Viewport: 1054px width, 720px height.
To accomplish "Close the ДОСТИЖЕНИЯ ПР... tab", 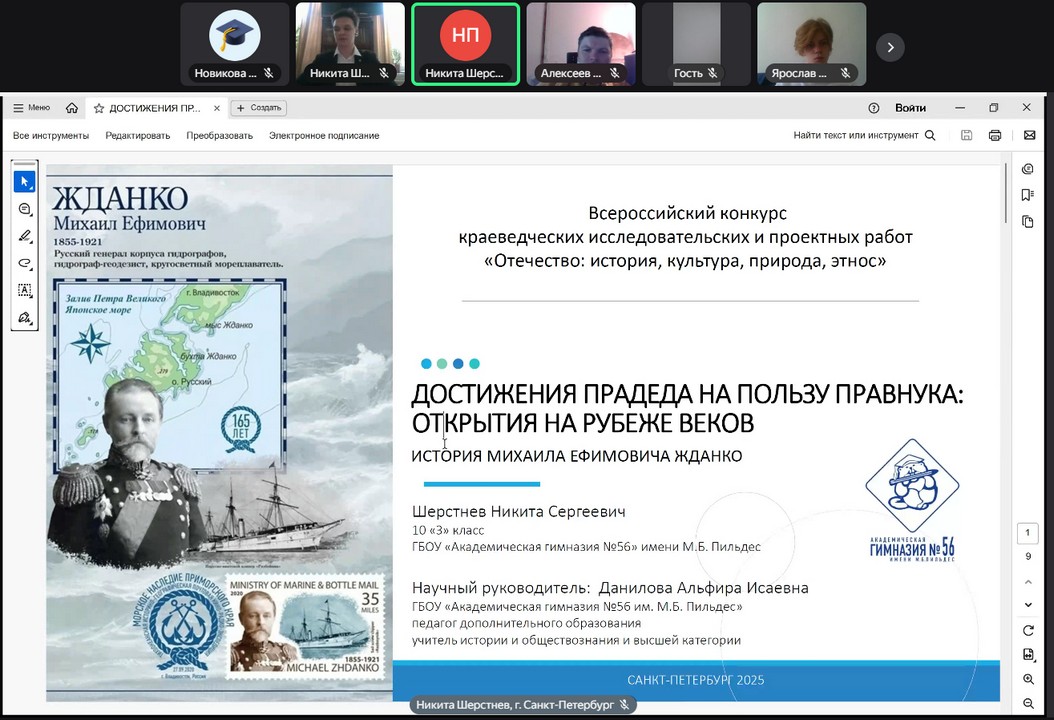I will [x=216, y=108].
